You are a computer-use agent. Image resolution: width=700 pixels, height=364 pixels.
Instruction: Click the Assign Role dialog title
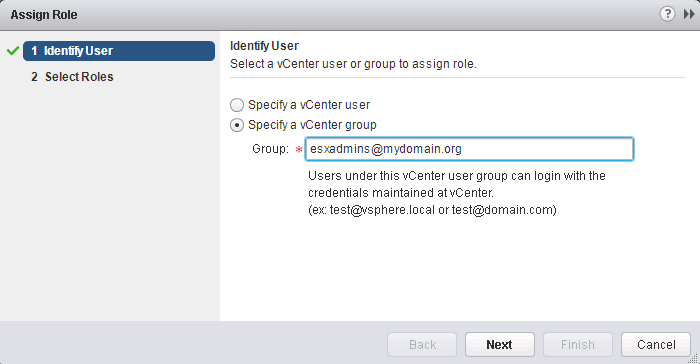tap(44, 15)
